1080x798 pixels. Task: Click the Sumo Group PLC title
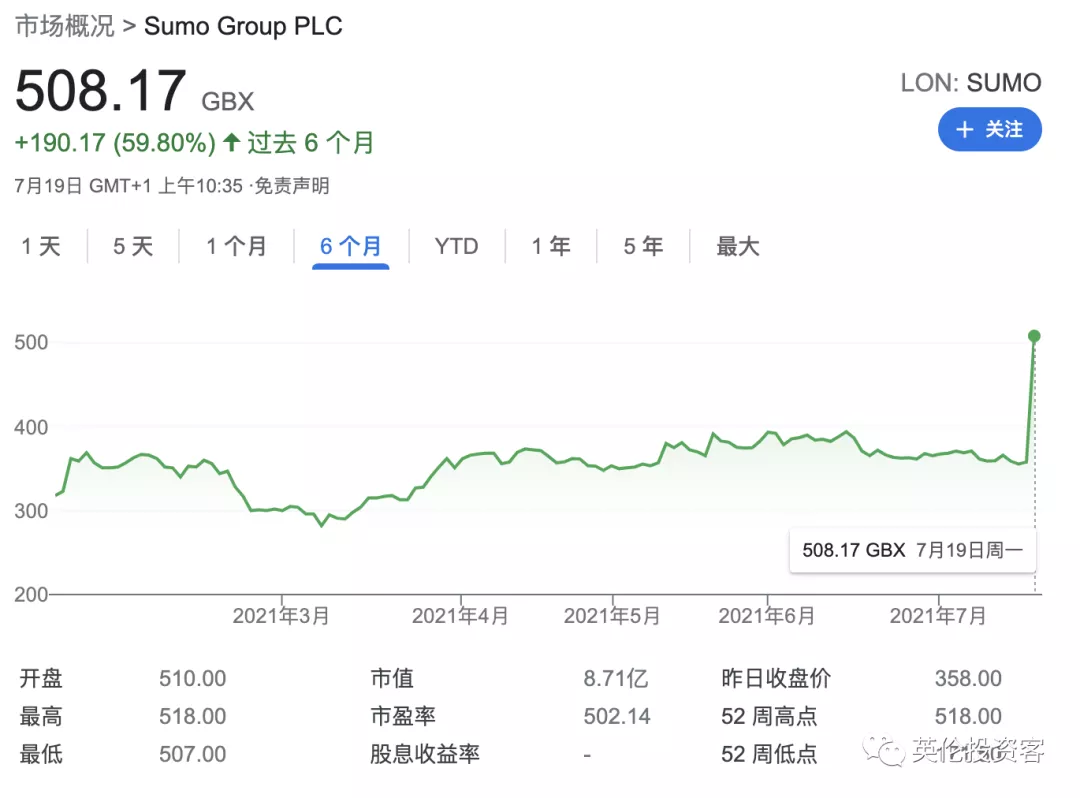(x=242, y=26)
